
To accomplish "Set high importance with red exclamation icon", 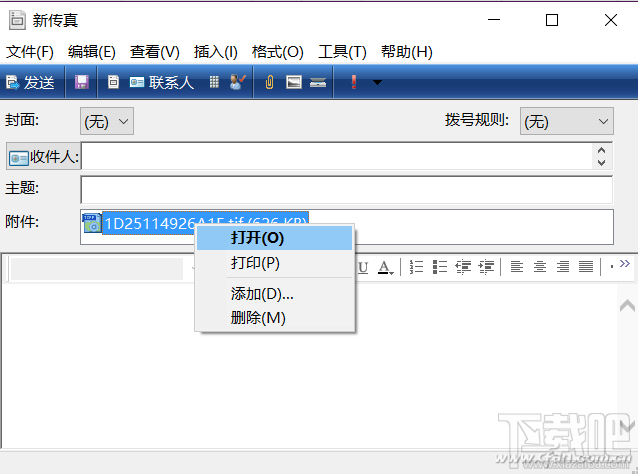I will click(354, 82).
